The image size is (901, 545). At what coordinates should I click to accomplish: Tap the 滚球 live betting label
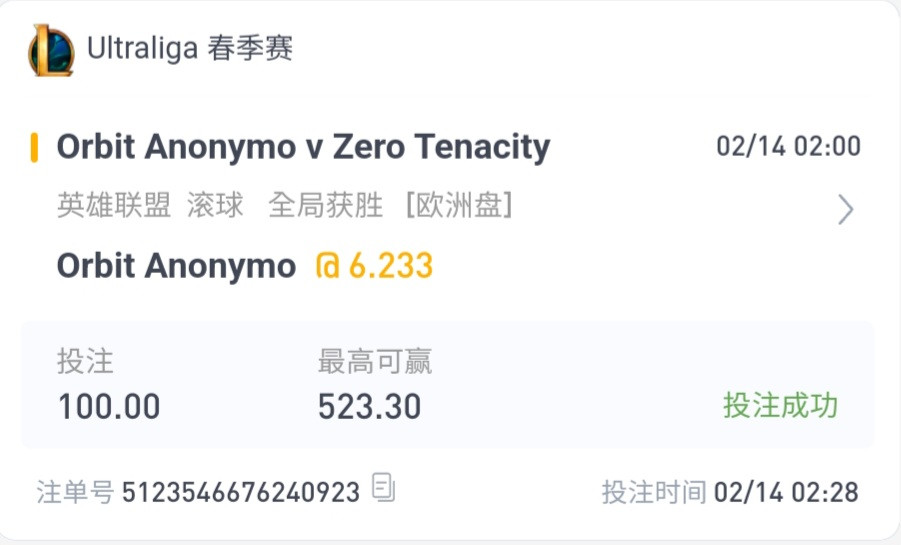215,205
